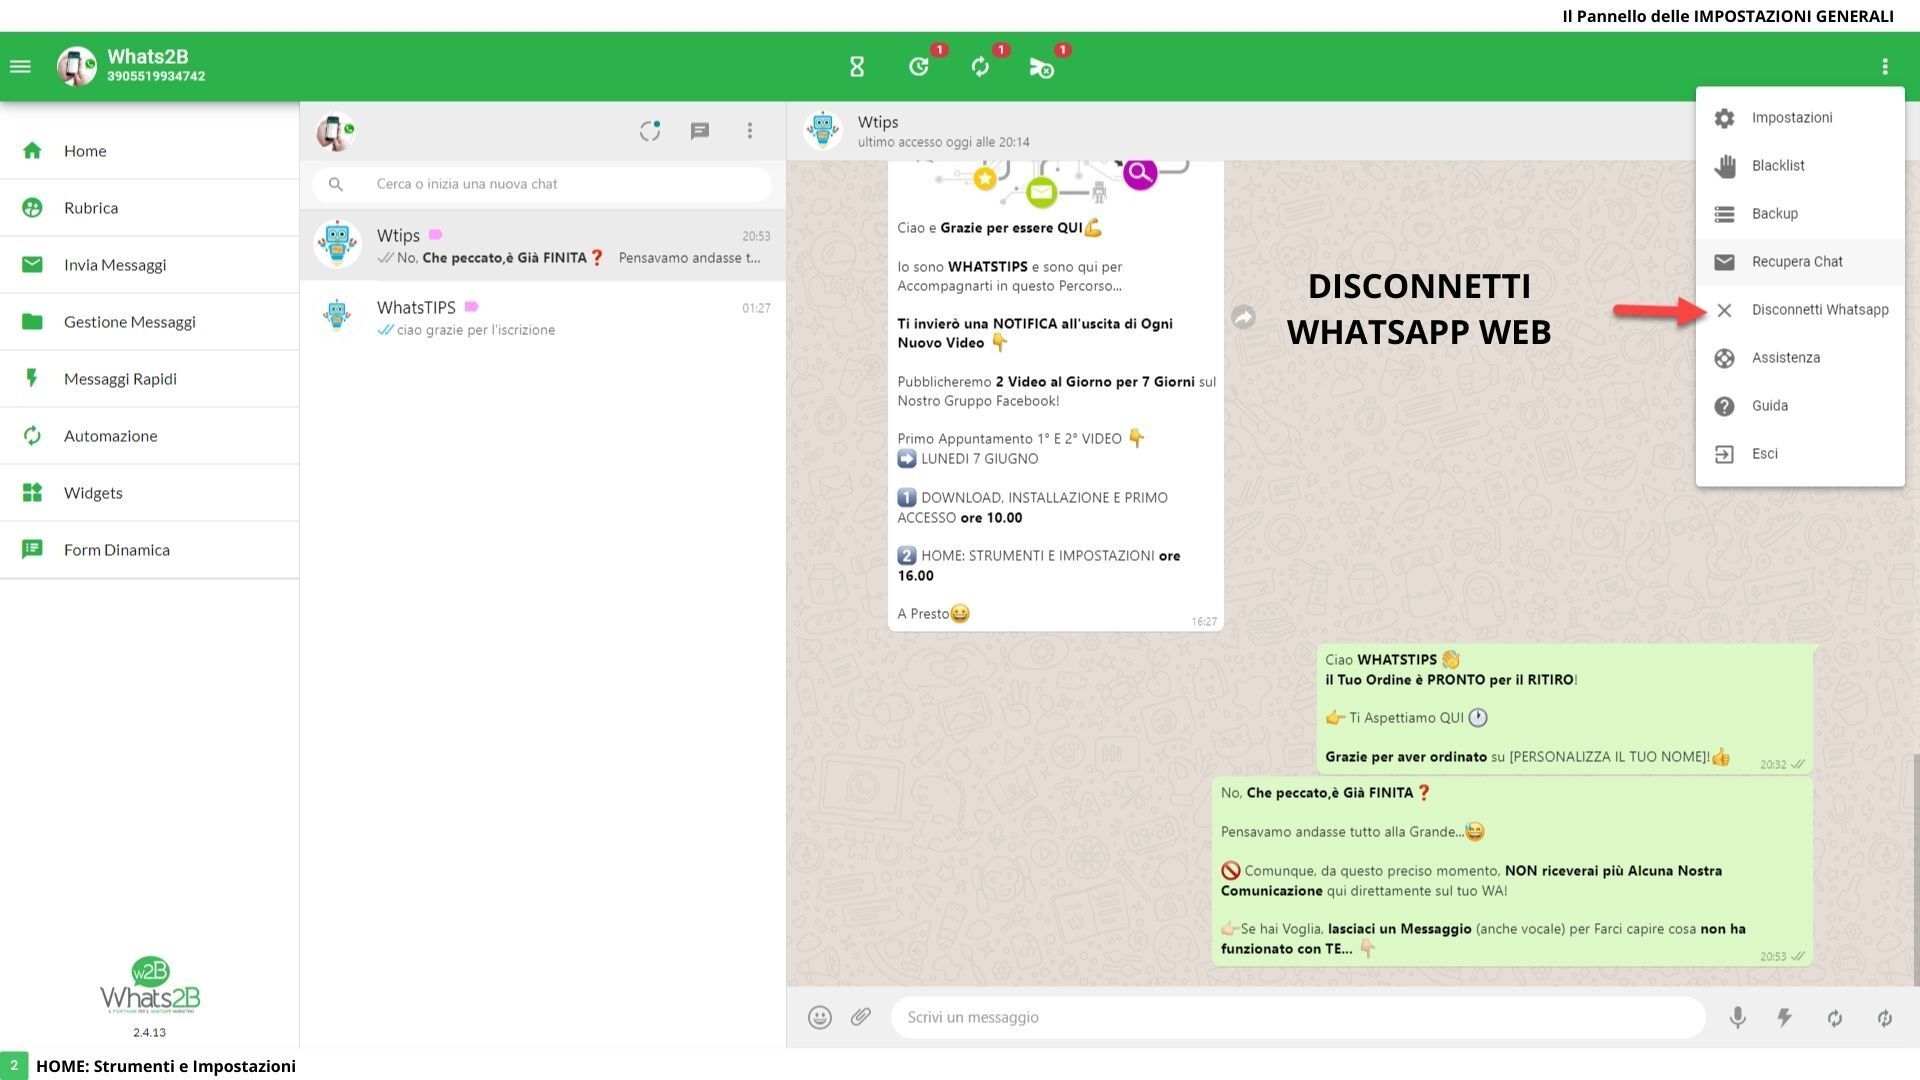1920x1080 pixels.
Task: Open Rubrica in the sidebar
Action: point(150,208)
